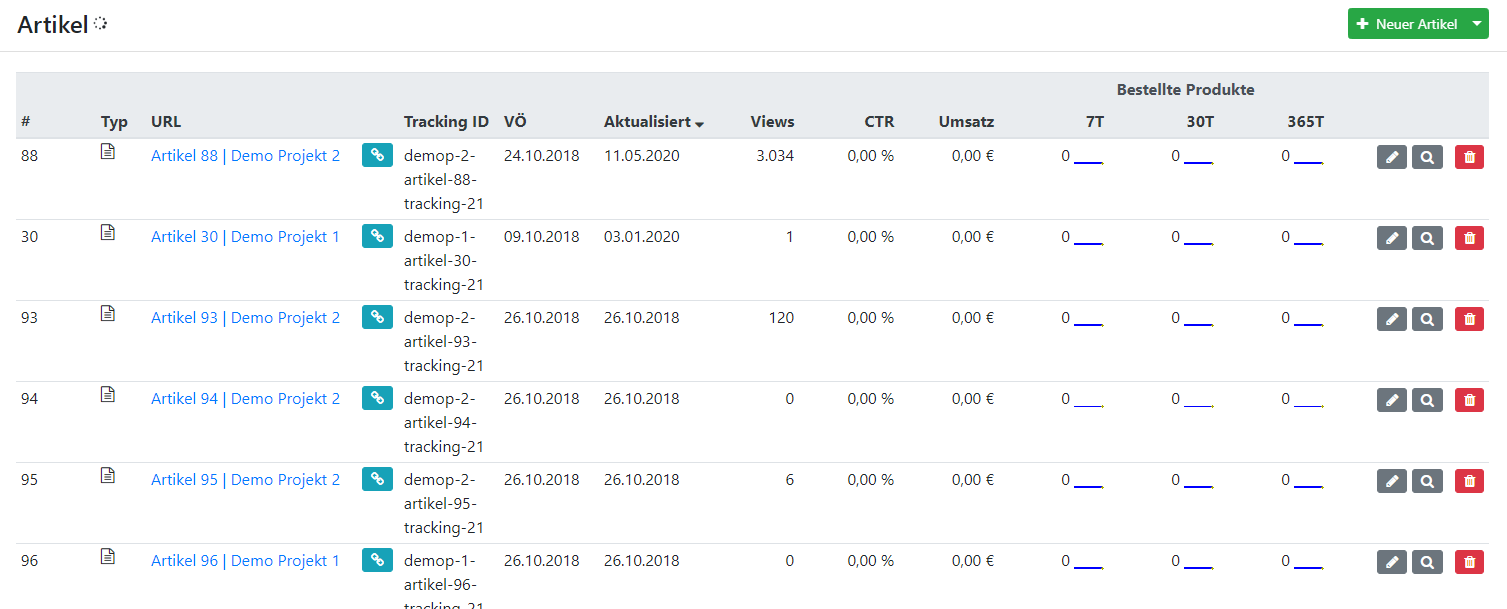Edit Artikel 94 with pencil icon

tap(1392, 400)
